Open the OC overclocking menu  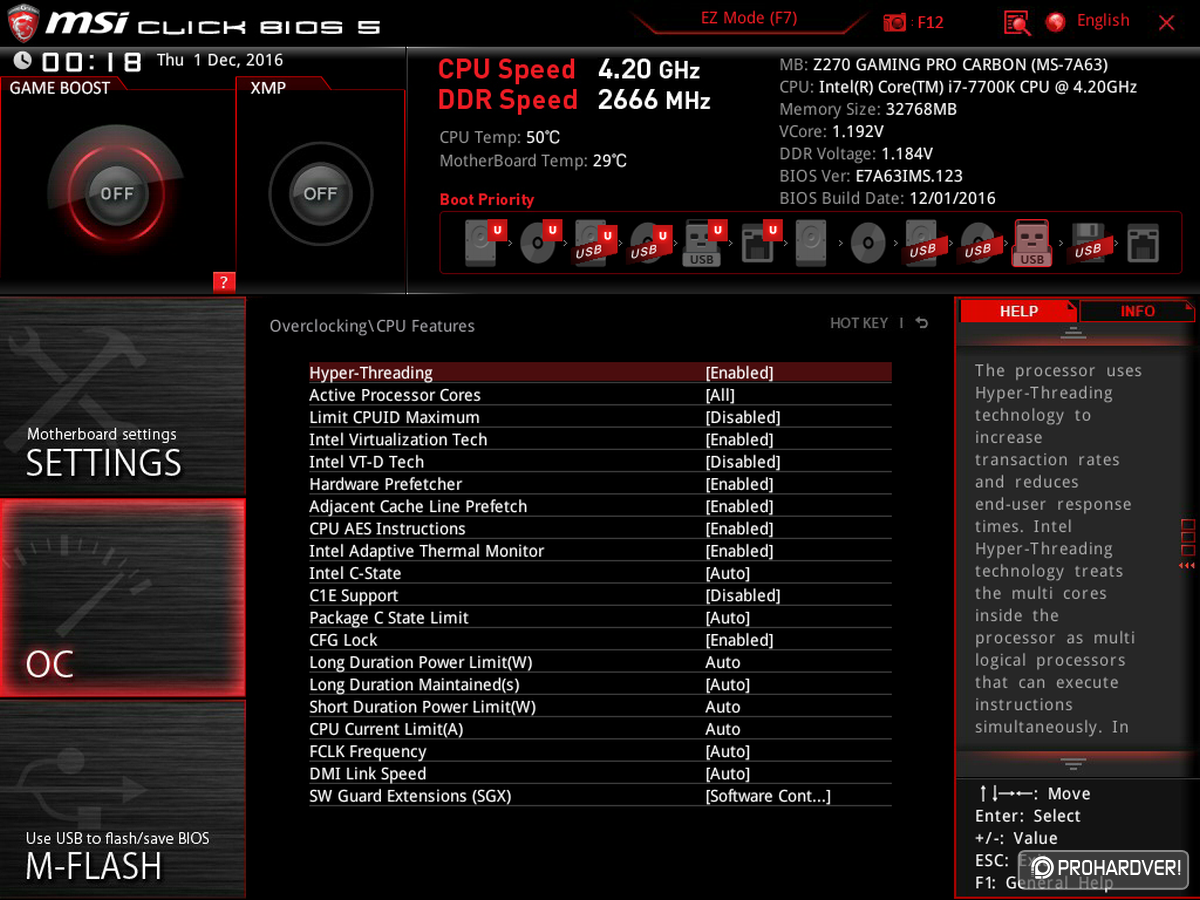[122, 598]
